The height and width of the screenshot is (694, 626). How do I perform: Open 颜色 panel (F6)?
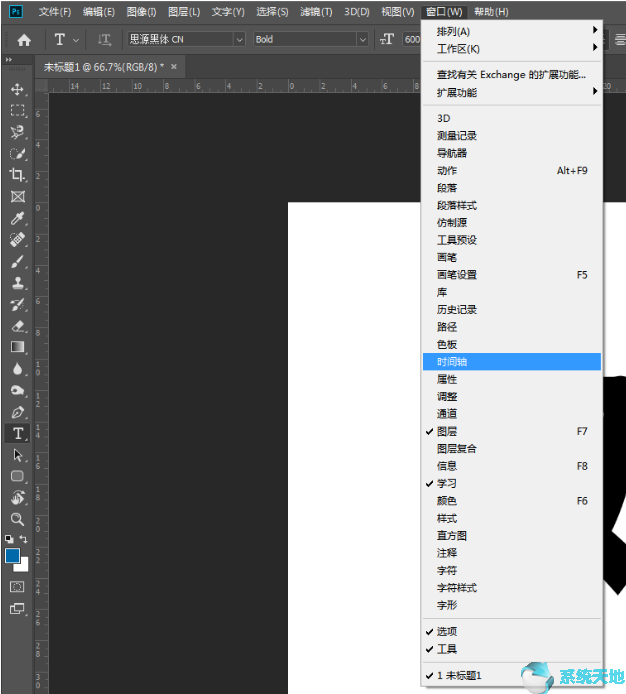(x=512, y=501)
